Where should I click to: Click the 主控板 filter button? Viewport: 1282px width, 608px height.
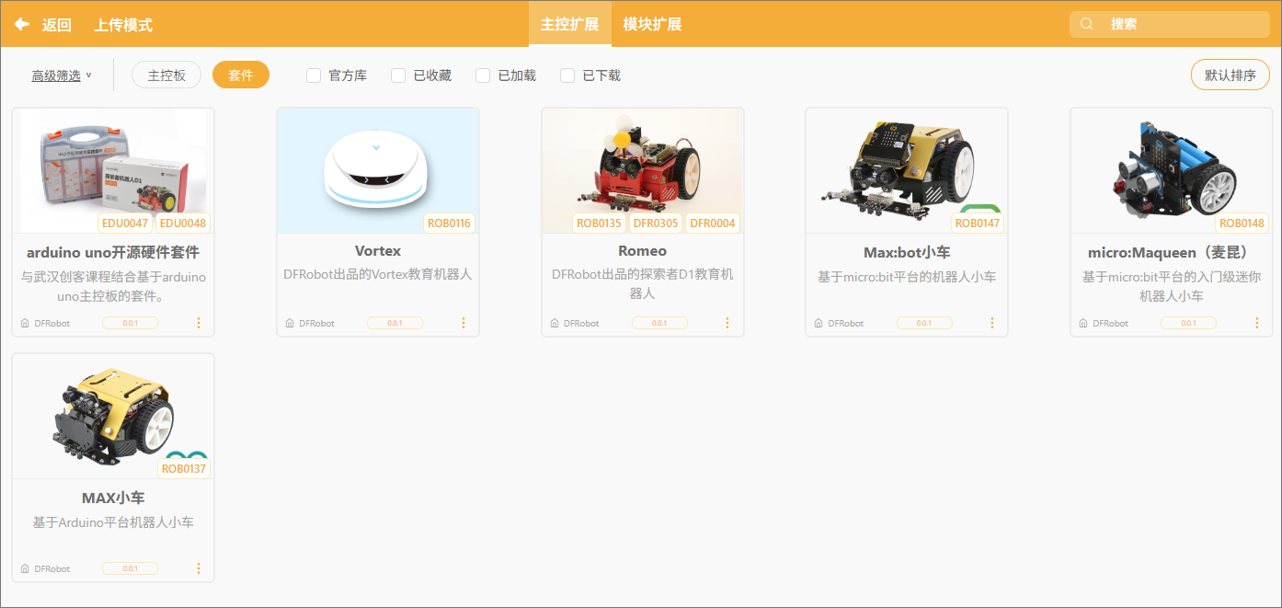click(x=166, y=75)
